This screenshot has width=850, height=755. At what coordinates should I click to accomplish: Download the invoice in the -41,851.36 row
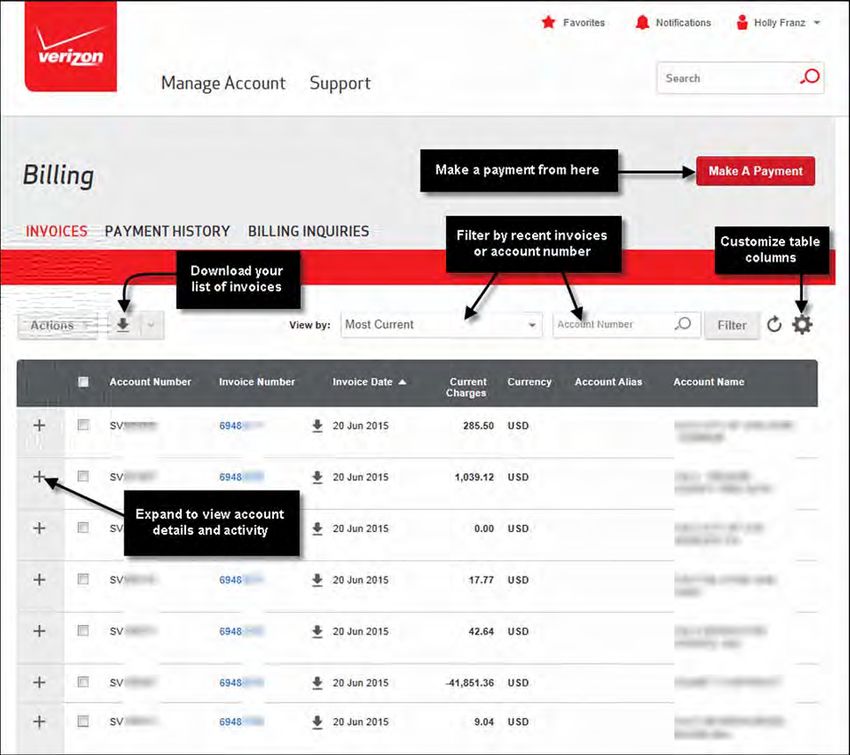pos(318,683)
